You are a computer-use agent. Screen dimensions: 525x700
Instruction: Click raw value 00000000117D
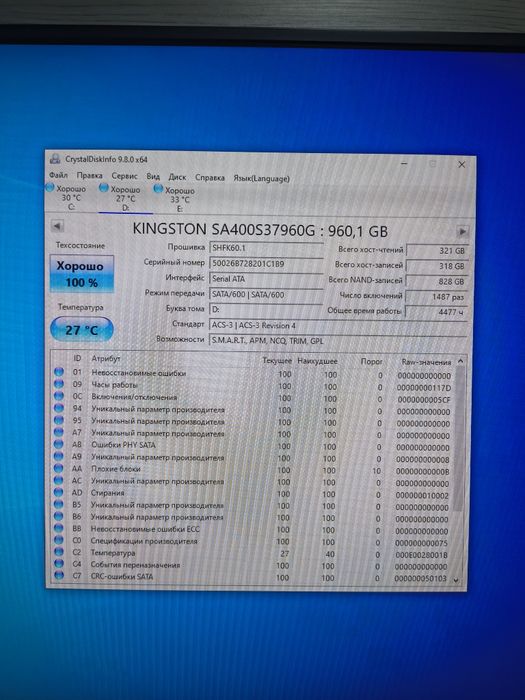[423, 388]
